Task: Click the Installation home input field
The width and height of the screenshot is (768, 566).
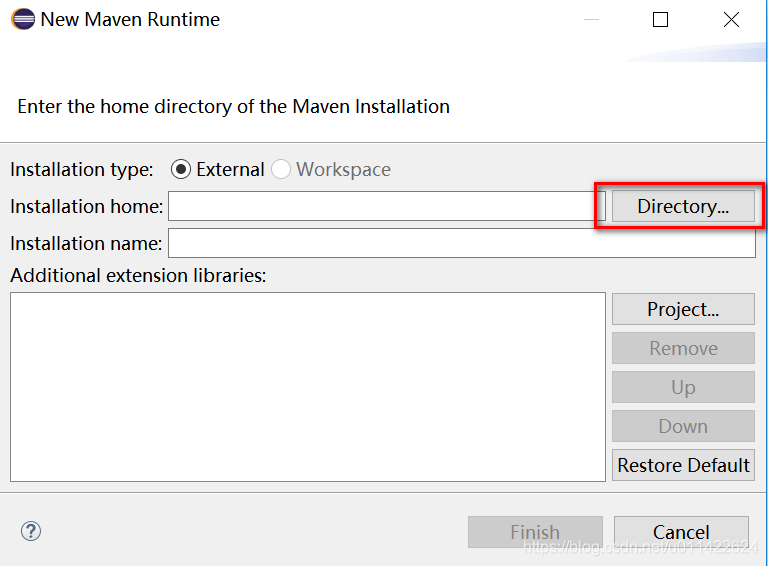Action: (x=387, y=206)
